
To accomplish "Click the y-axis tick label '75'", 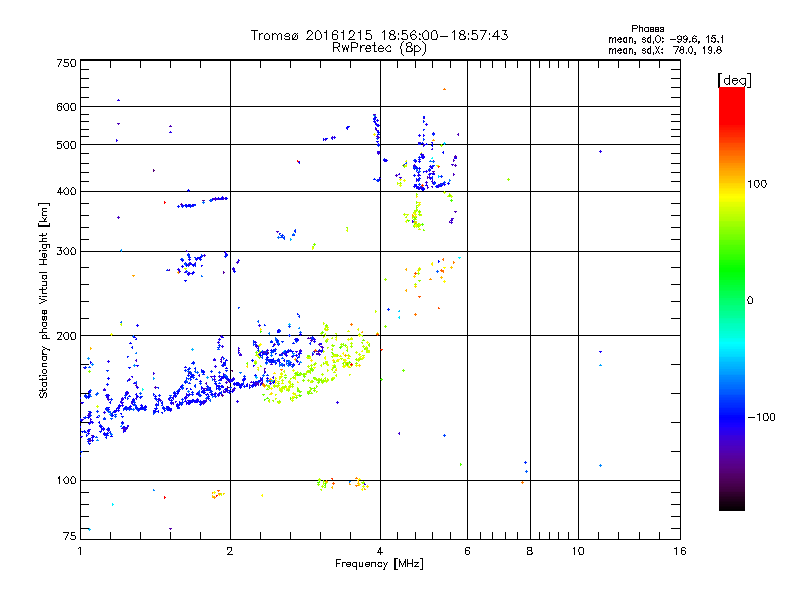I will pos(70,536).
